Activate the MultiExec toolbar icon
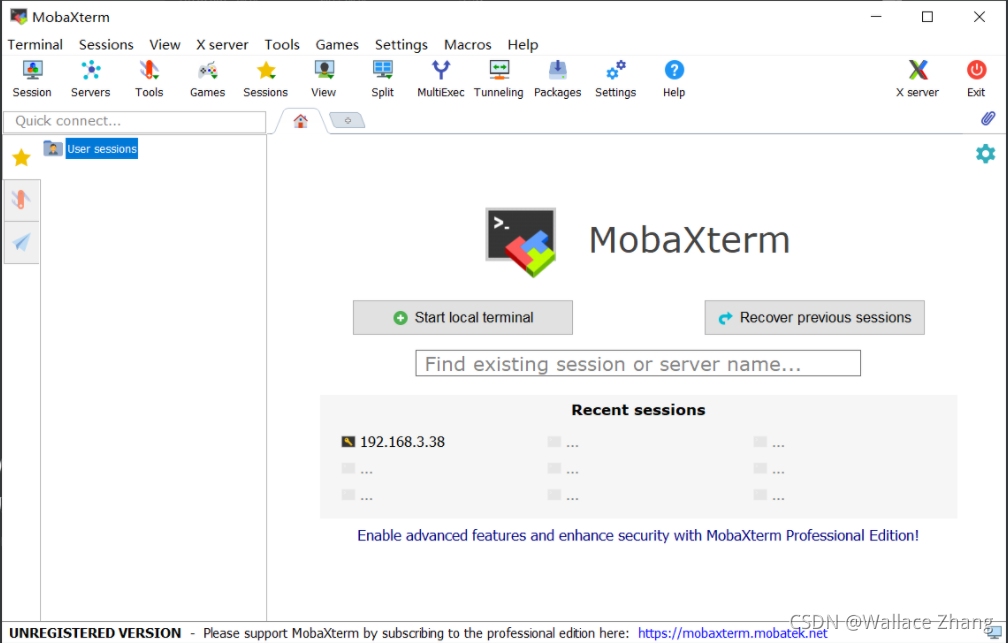Viewport: 1008px width, 643px height. [x=441, y=69]
